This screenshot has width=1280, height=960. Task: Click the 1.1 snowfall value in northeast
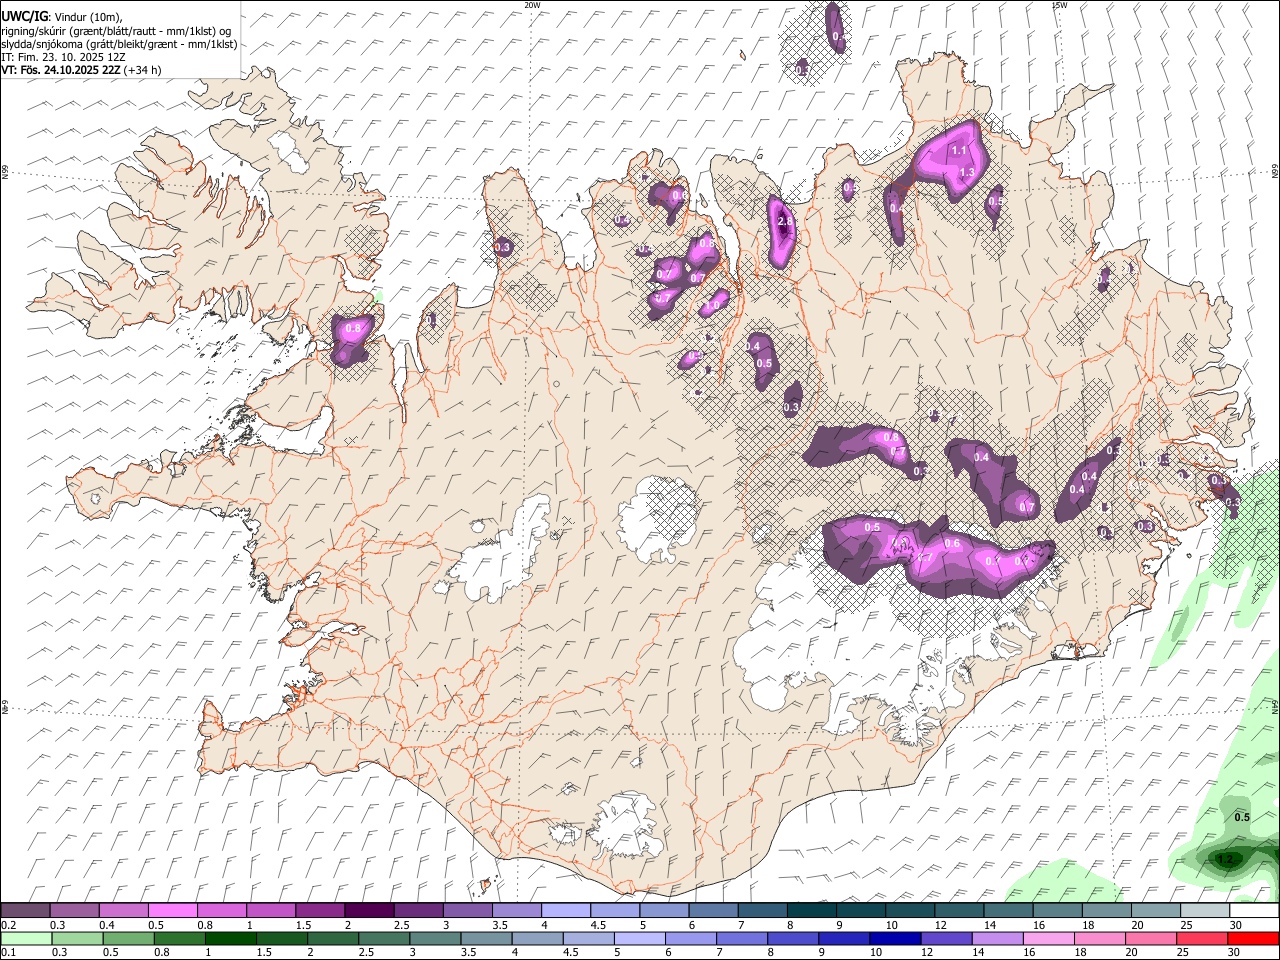point(958,151)
